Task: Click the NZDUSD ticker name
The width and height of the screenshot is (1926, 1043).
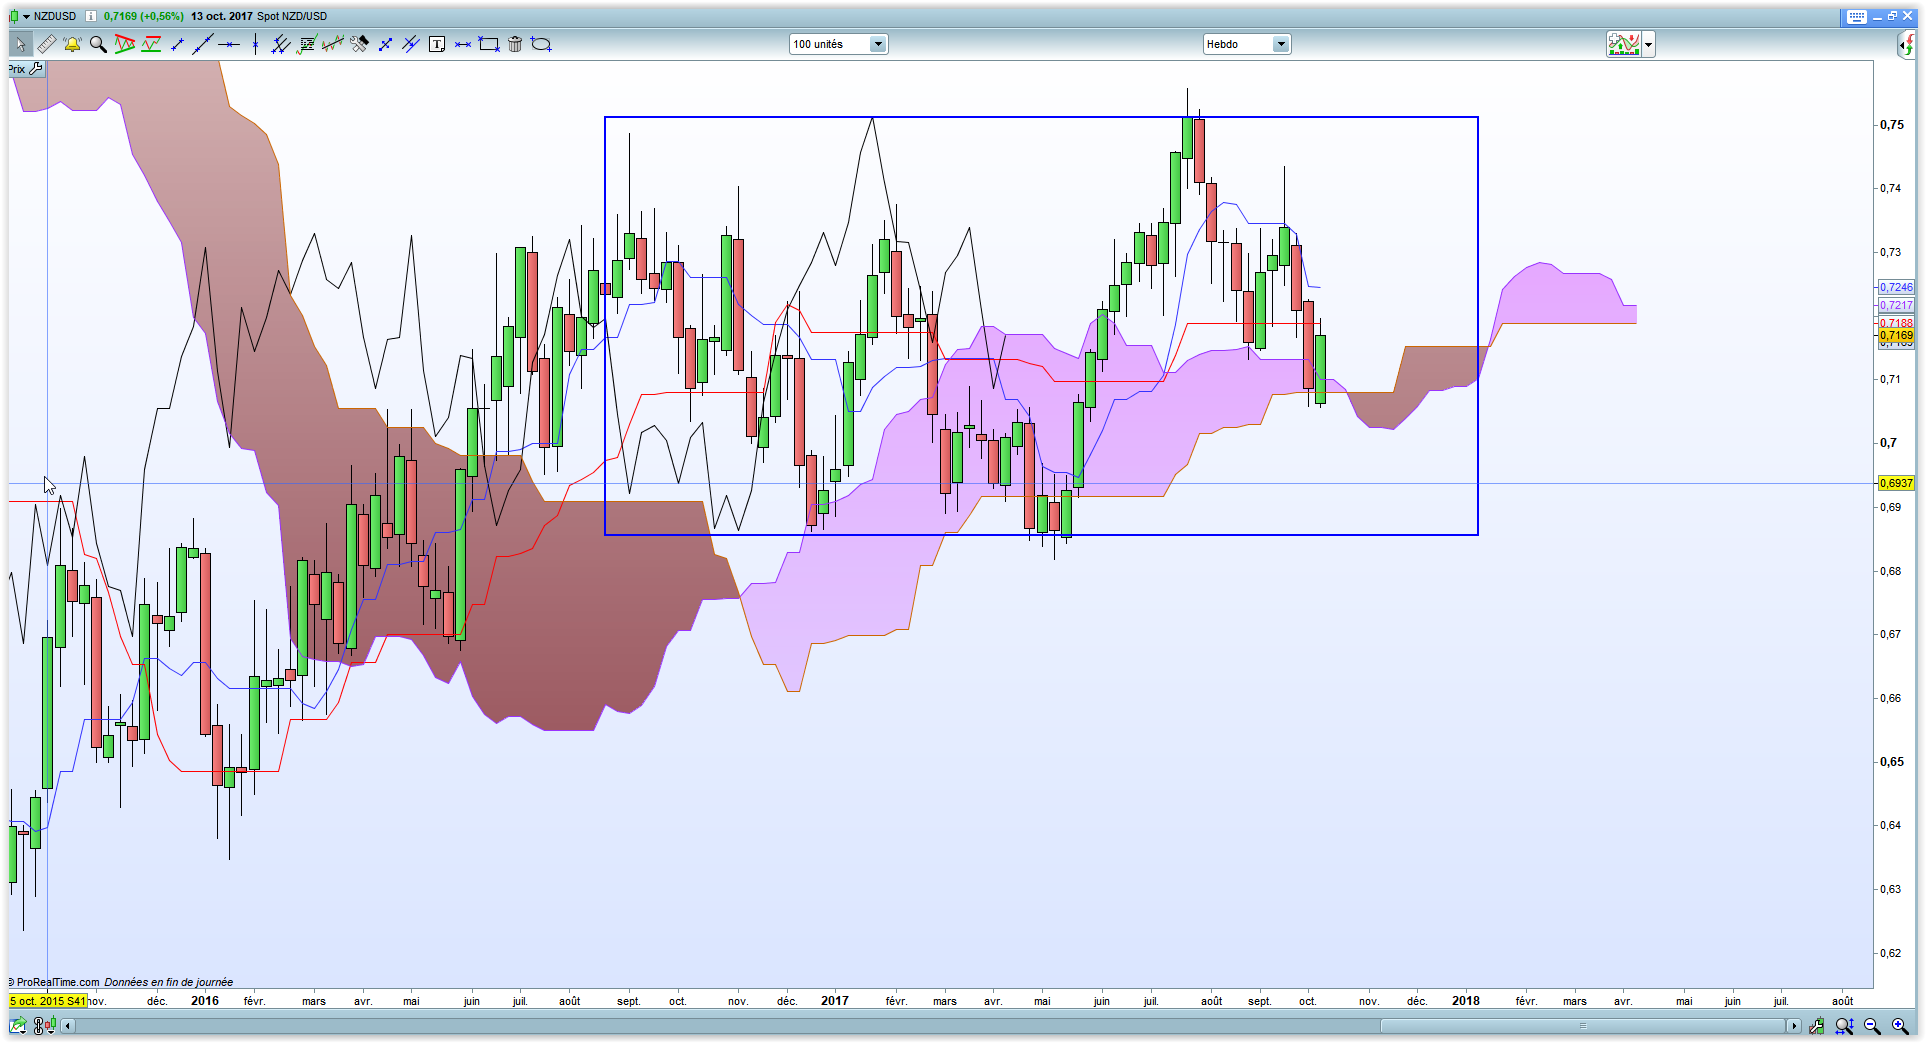Action: [55, 16]
